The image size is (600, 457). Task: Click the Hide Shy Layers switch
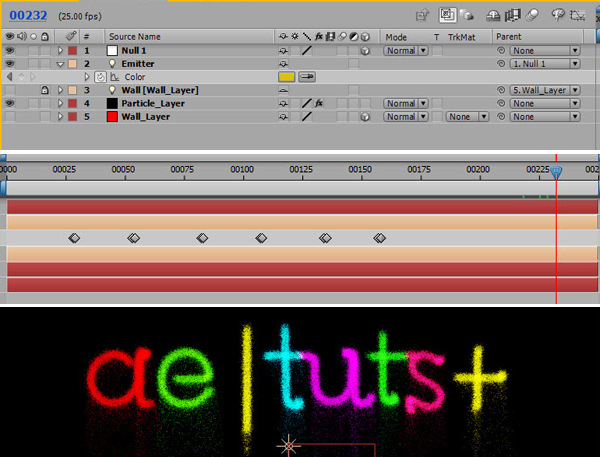point(493,16)
